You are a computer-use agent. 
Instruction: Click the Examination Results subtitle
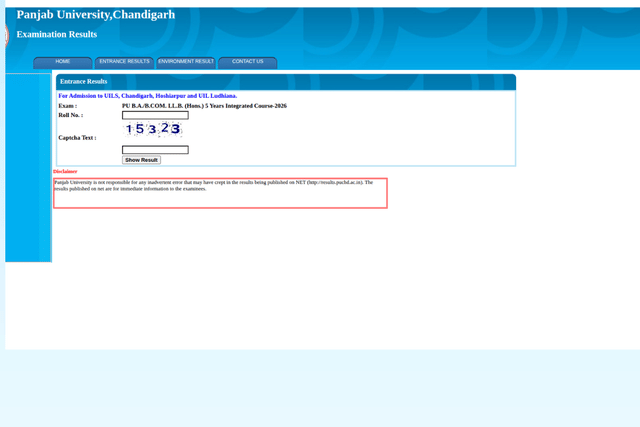[57, 34]
